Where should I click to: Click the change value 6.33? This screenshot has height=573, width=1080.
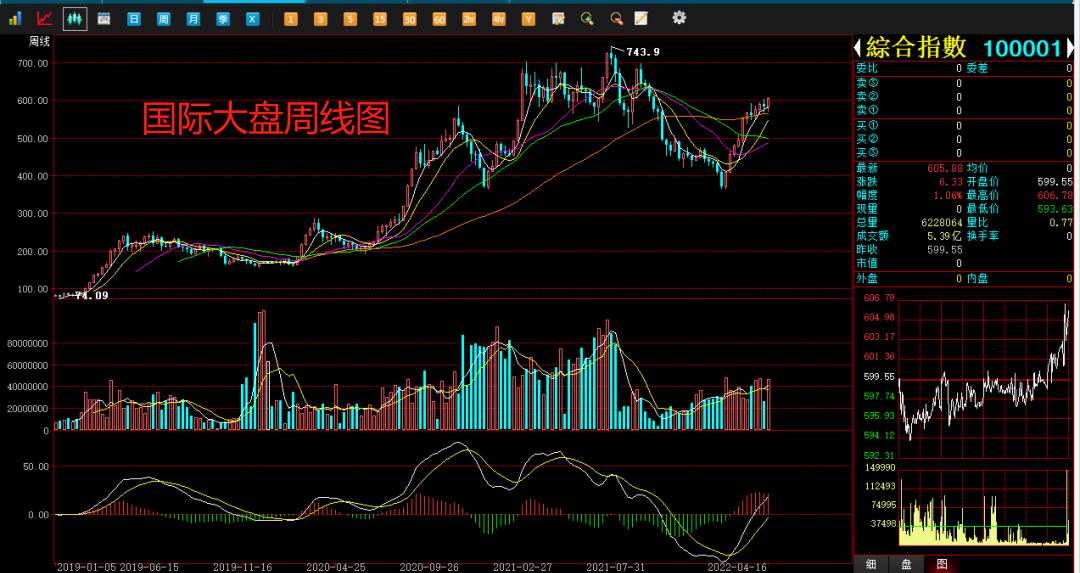(951, 182)
